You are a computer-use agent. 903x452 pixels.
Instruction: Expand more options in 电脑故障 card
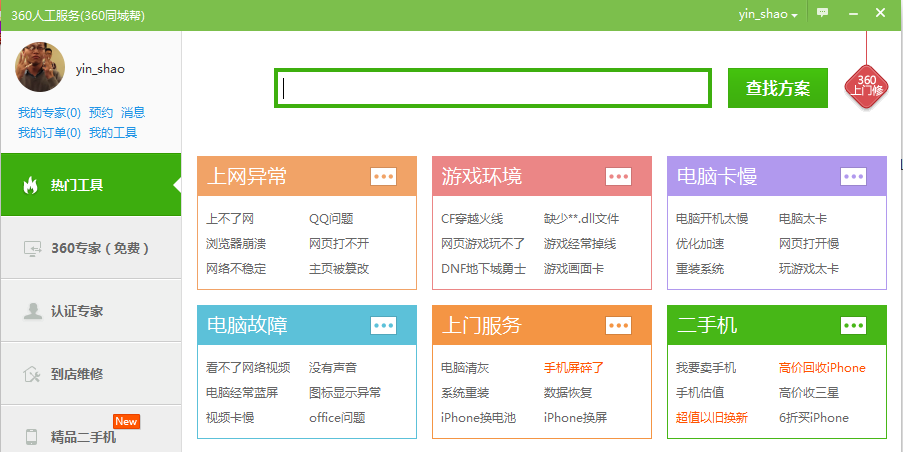[x=384, y=325]
